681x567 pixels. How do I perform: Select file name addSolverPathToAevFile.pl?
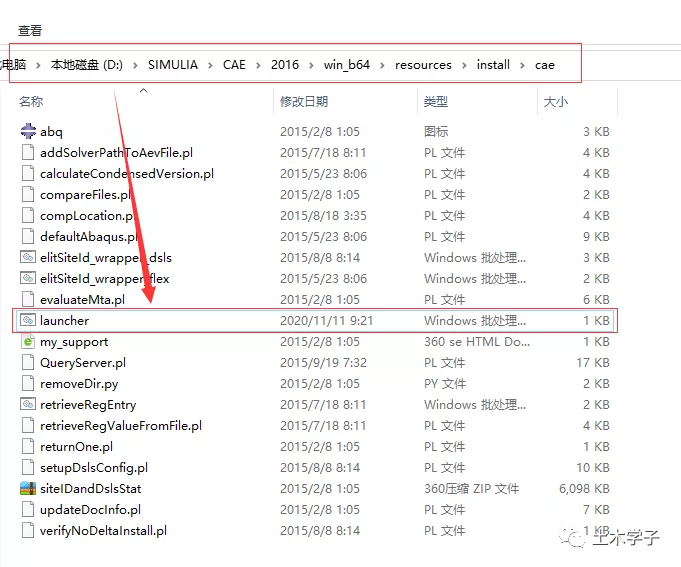tap(116, 152)
